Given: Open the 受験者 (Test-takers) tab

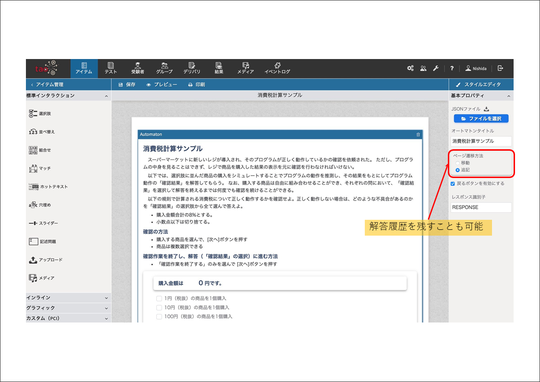Looking at the screenshot, I should click(x=137, y=68).
